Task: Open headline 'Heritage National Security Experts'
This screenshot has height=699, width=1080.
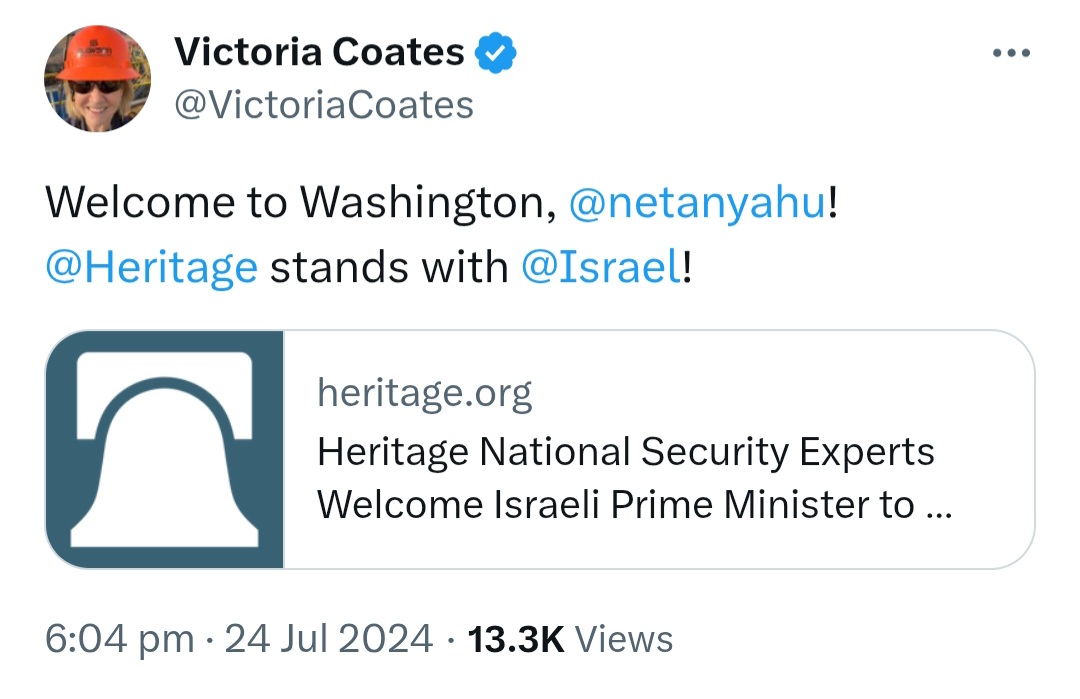Action: (x=625, y=452)
